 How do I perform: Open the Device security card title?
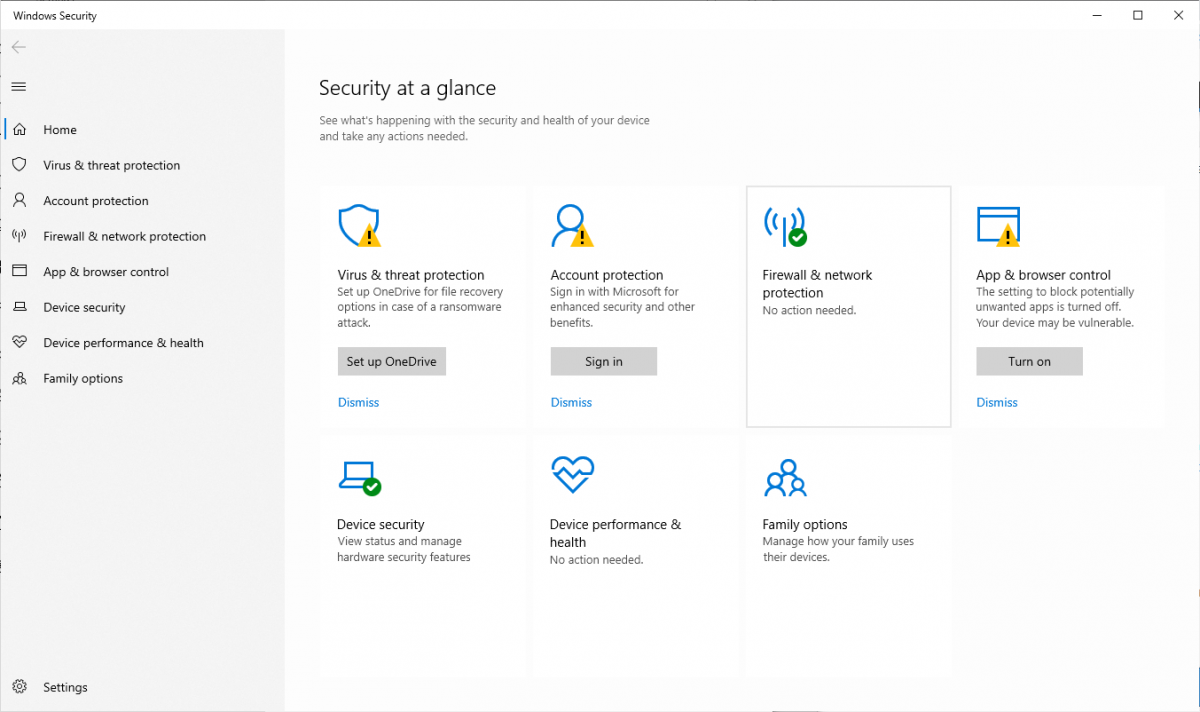click(381, 524)
